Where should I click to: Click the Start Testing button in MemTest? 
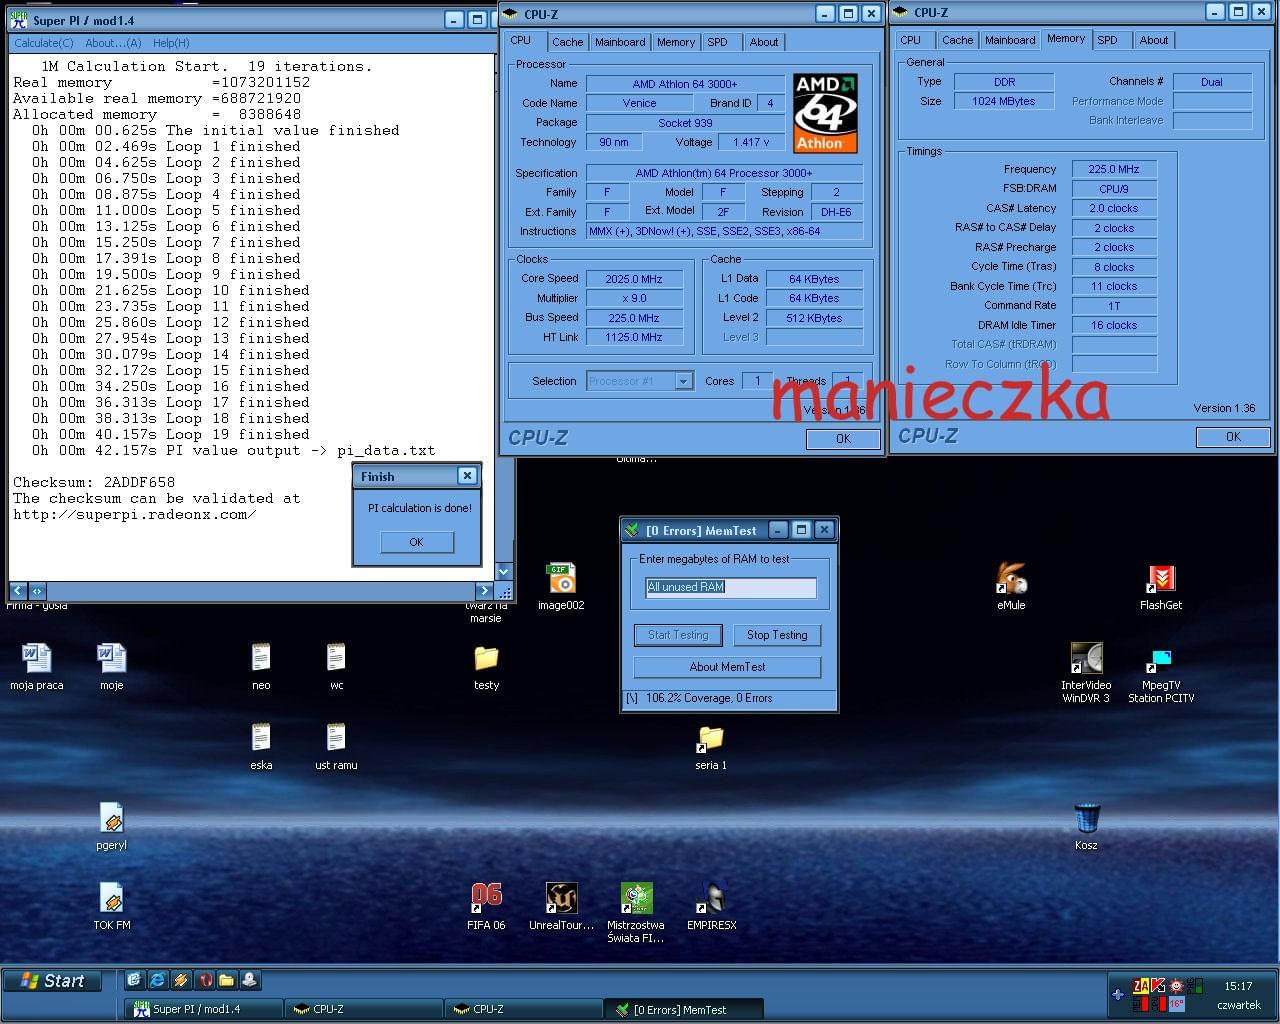click(678, 635)
